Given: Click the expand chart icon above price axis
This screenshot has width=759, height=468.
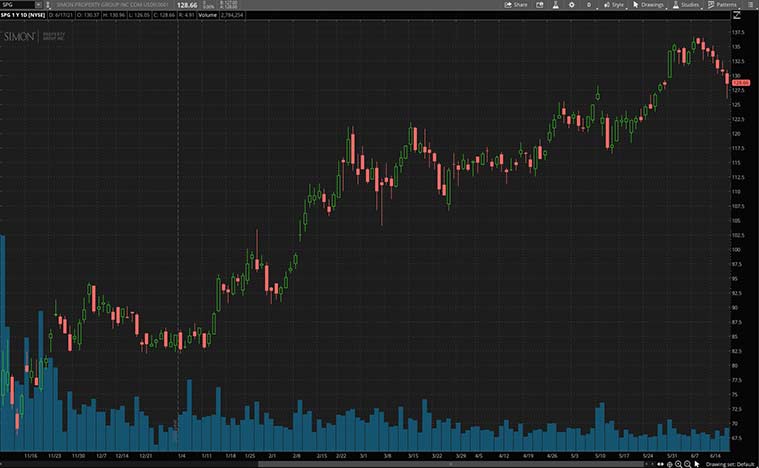Looking at the screenshot, I should click(737, 15).
